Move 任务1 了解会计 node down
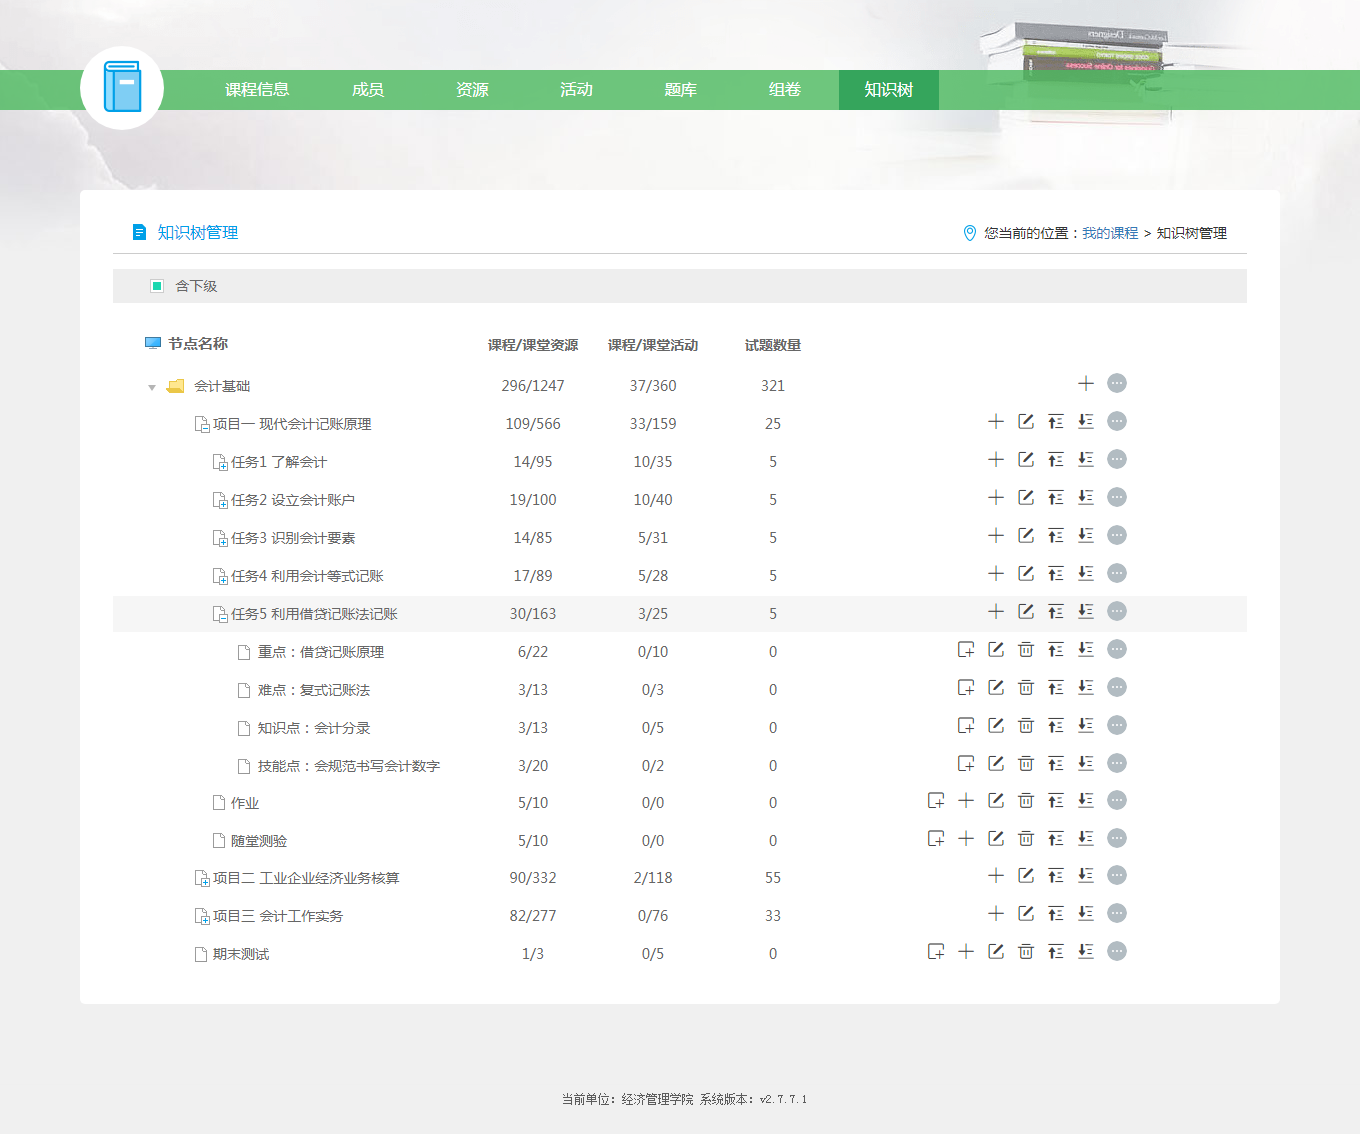Viewport: 1360px width, 1134px height. pyautogui.click(x=1086, y=459)
